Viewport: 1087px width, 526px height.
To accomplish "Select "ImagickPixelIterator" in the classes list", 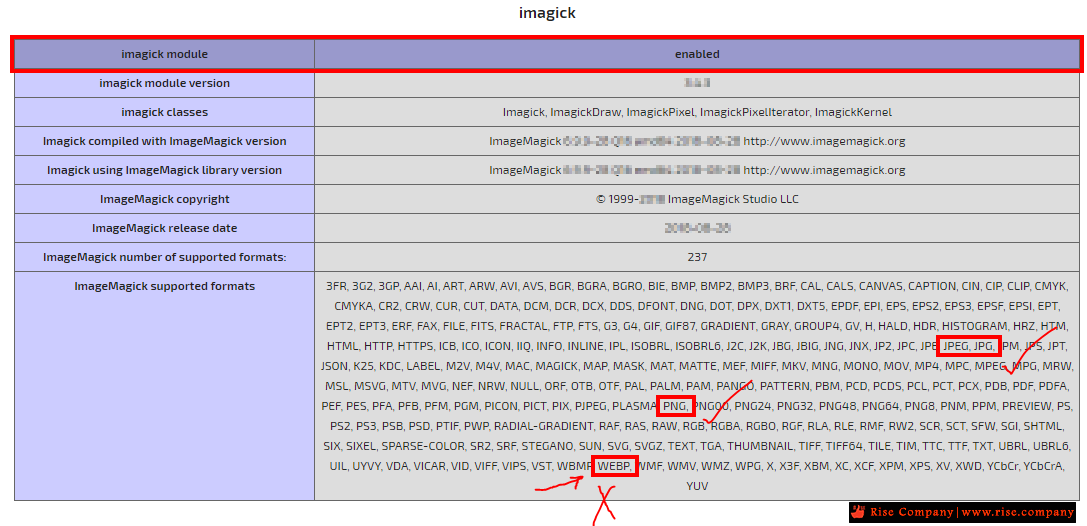I will click(x=755, y=112).
